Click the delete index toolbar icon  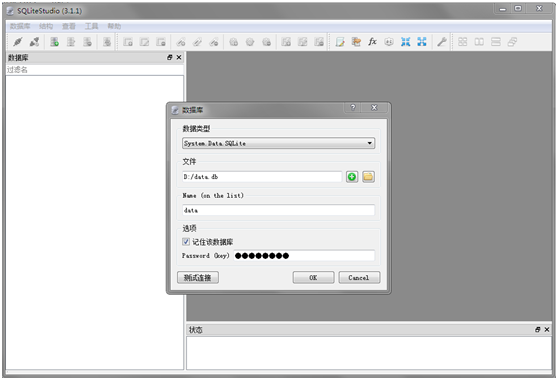(214, 42)
